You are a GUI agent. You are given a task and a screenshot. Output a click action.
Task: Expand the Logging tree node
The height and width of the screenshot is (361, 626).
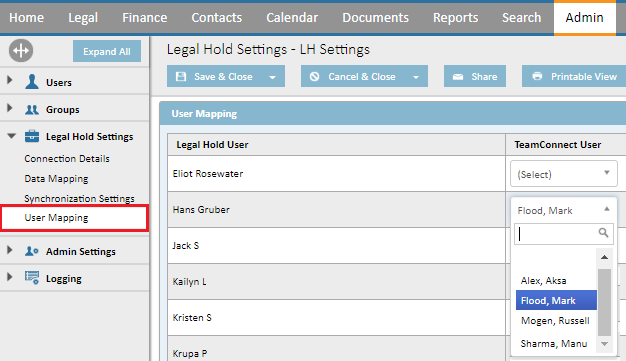coord(10,277)
